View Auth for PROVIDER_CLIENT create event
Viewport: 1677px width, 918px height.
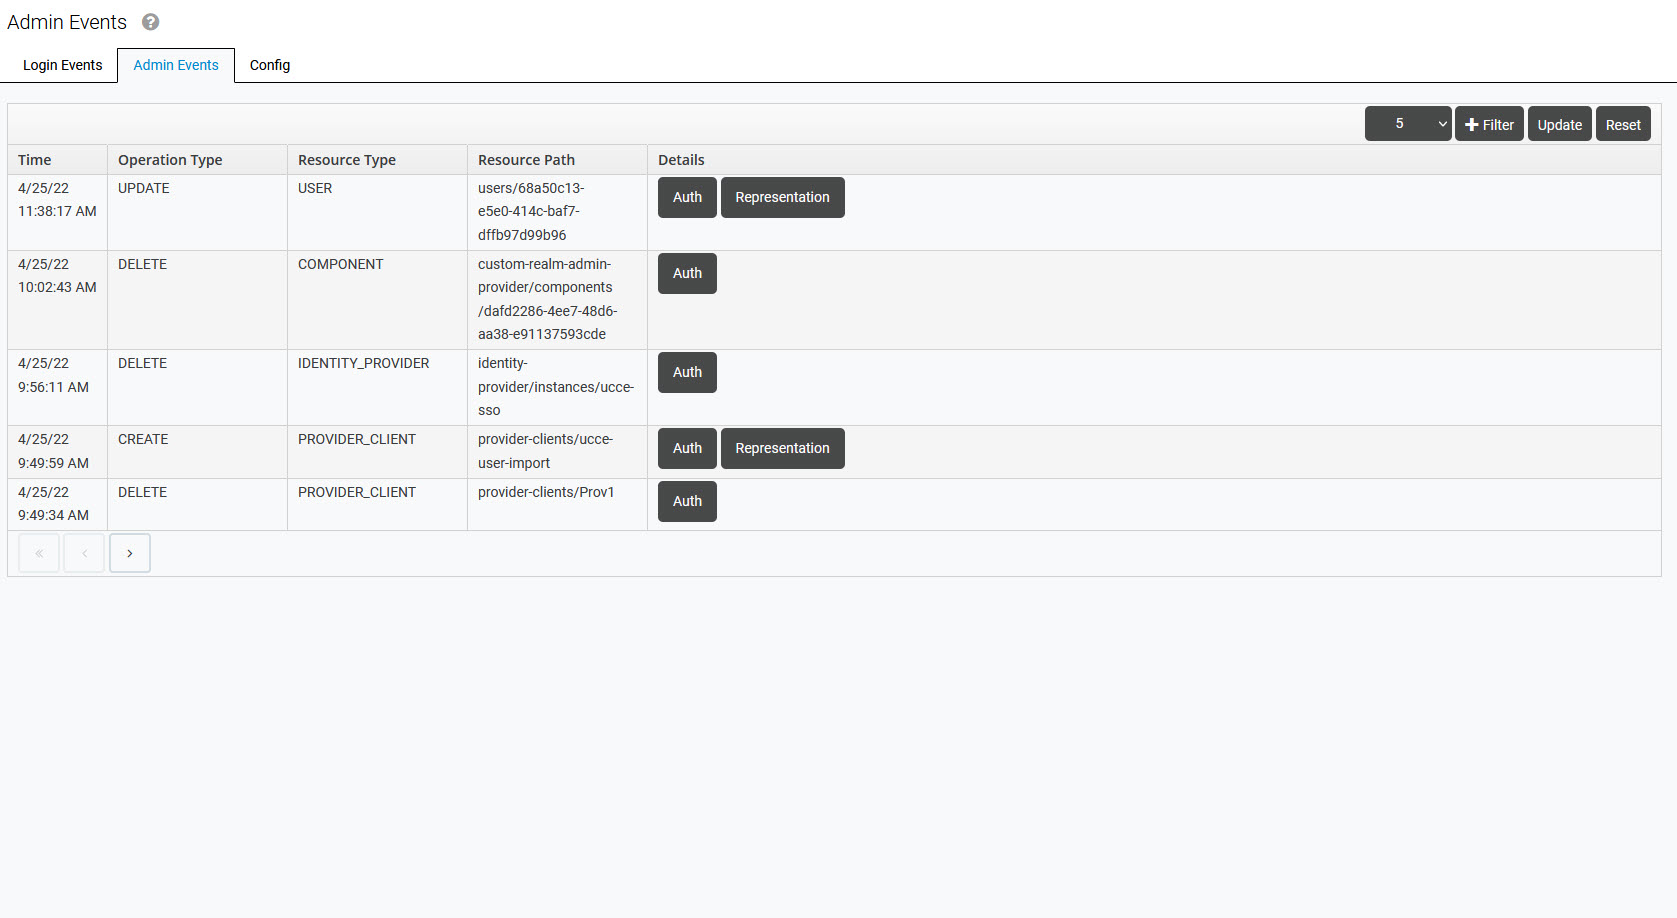[x=687, y=448]
